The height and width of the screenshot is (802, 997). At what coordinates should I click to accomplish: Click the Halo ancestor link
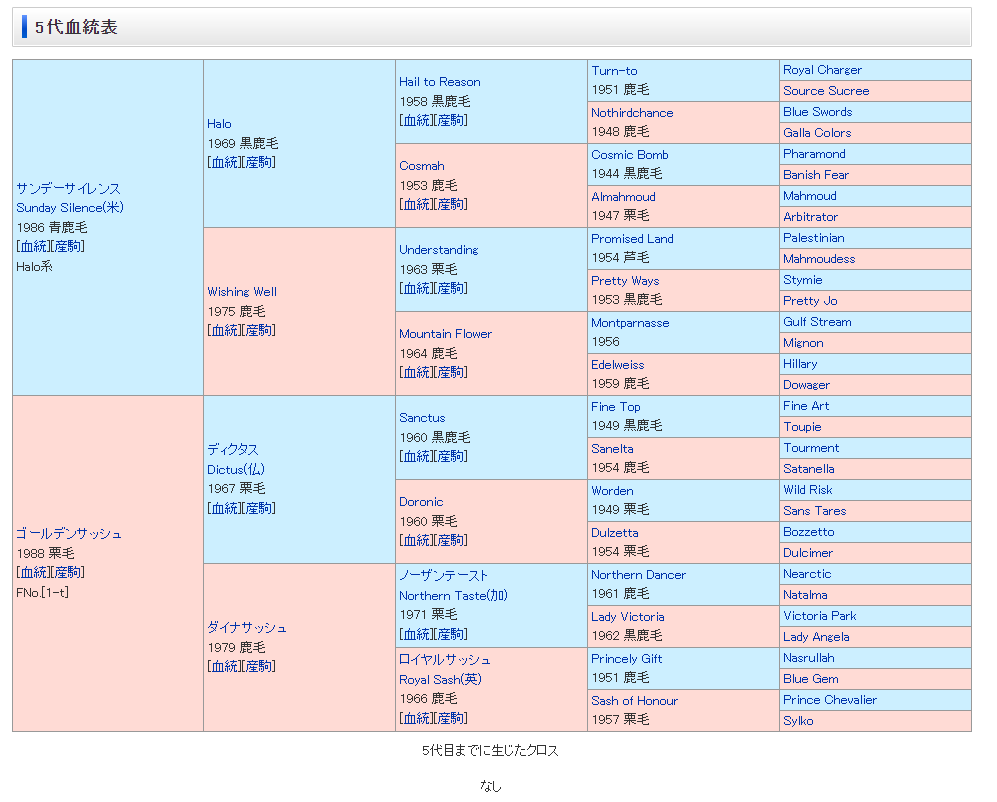219,124
